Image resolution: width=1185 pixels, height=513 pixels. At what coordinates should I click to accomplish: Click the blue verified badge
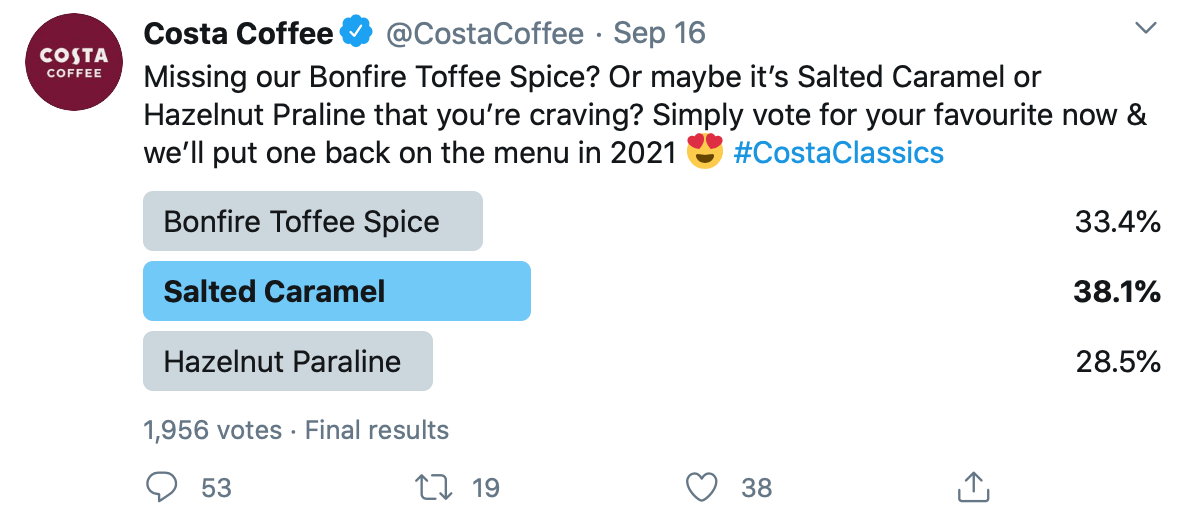356,34
